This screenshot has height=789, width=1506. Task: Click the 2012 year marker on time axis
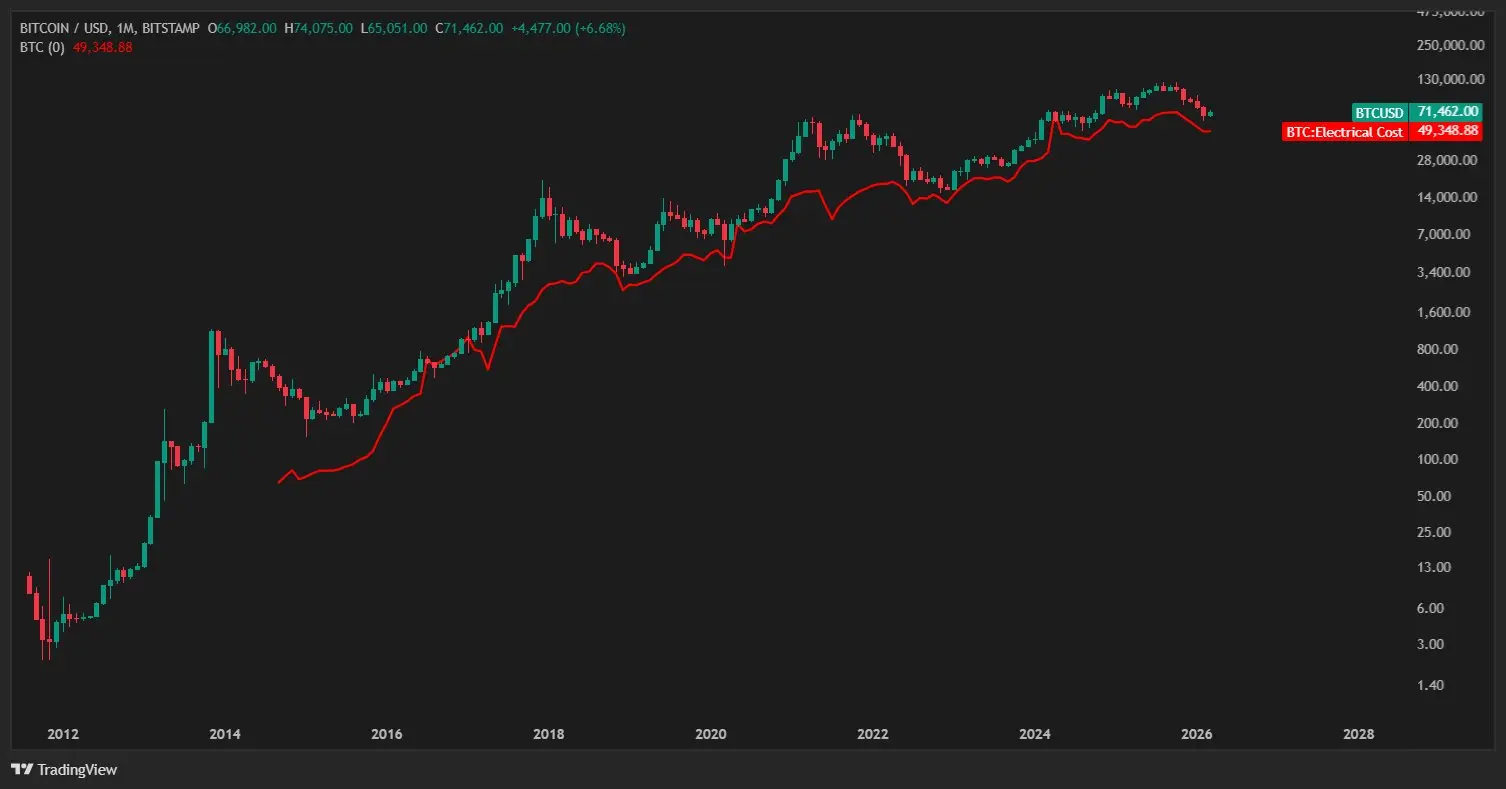click(x=63, y=734)
